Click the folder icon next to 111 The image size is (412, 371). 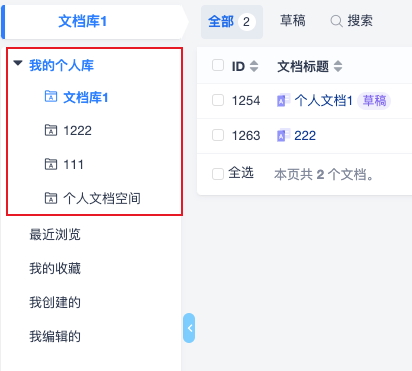pos(51,164)
